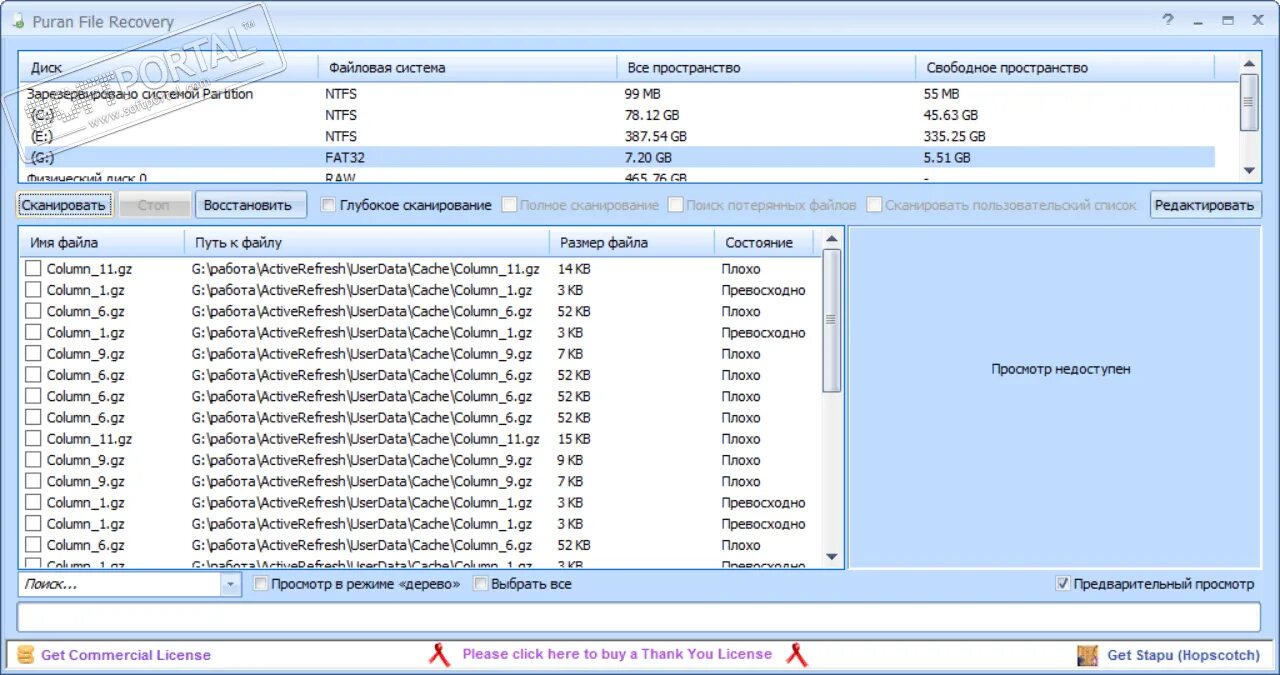Tick checkbox for first Column_1.gz row
1280x675 pixels.
[33, 290]
